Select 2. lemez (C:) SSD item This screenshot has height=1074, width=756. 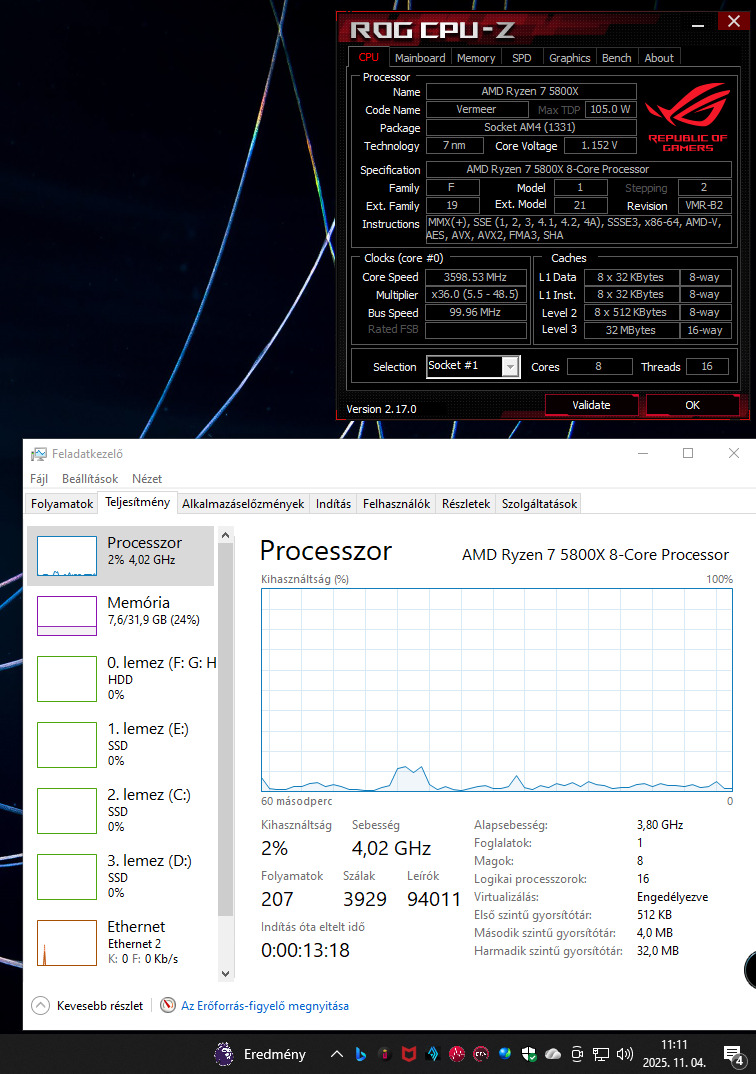tap(121, 810)
